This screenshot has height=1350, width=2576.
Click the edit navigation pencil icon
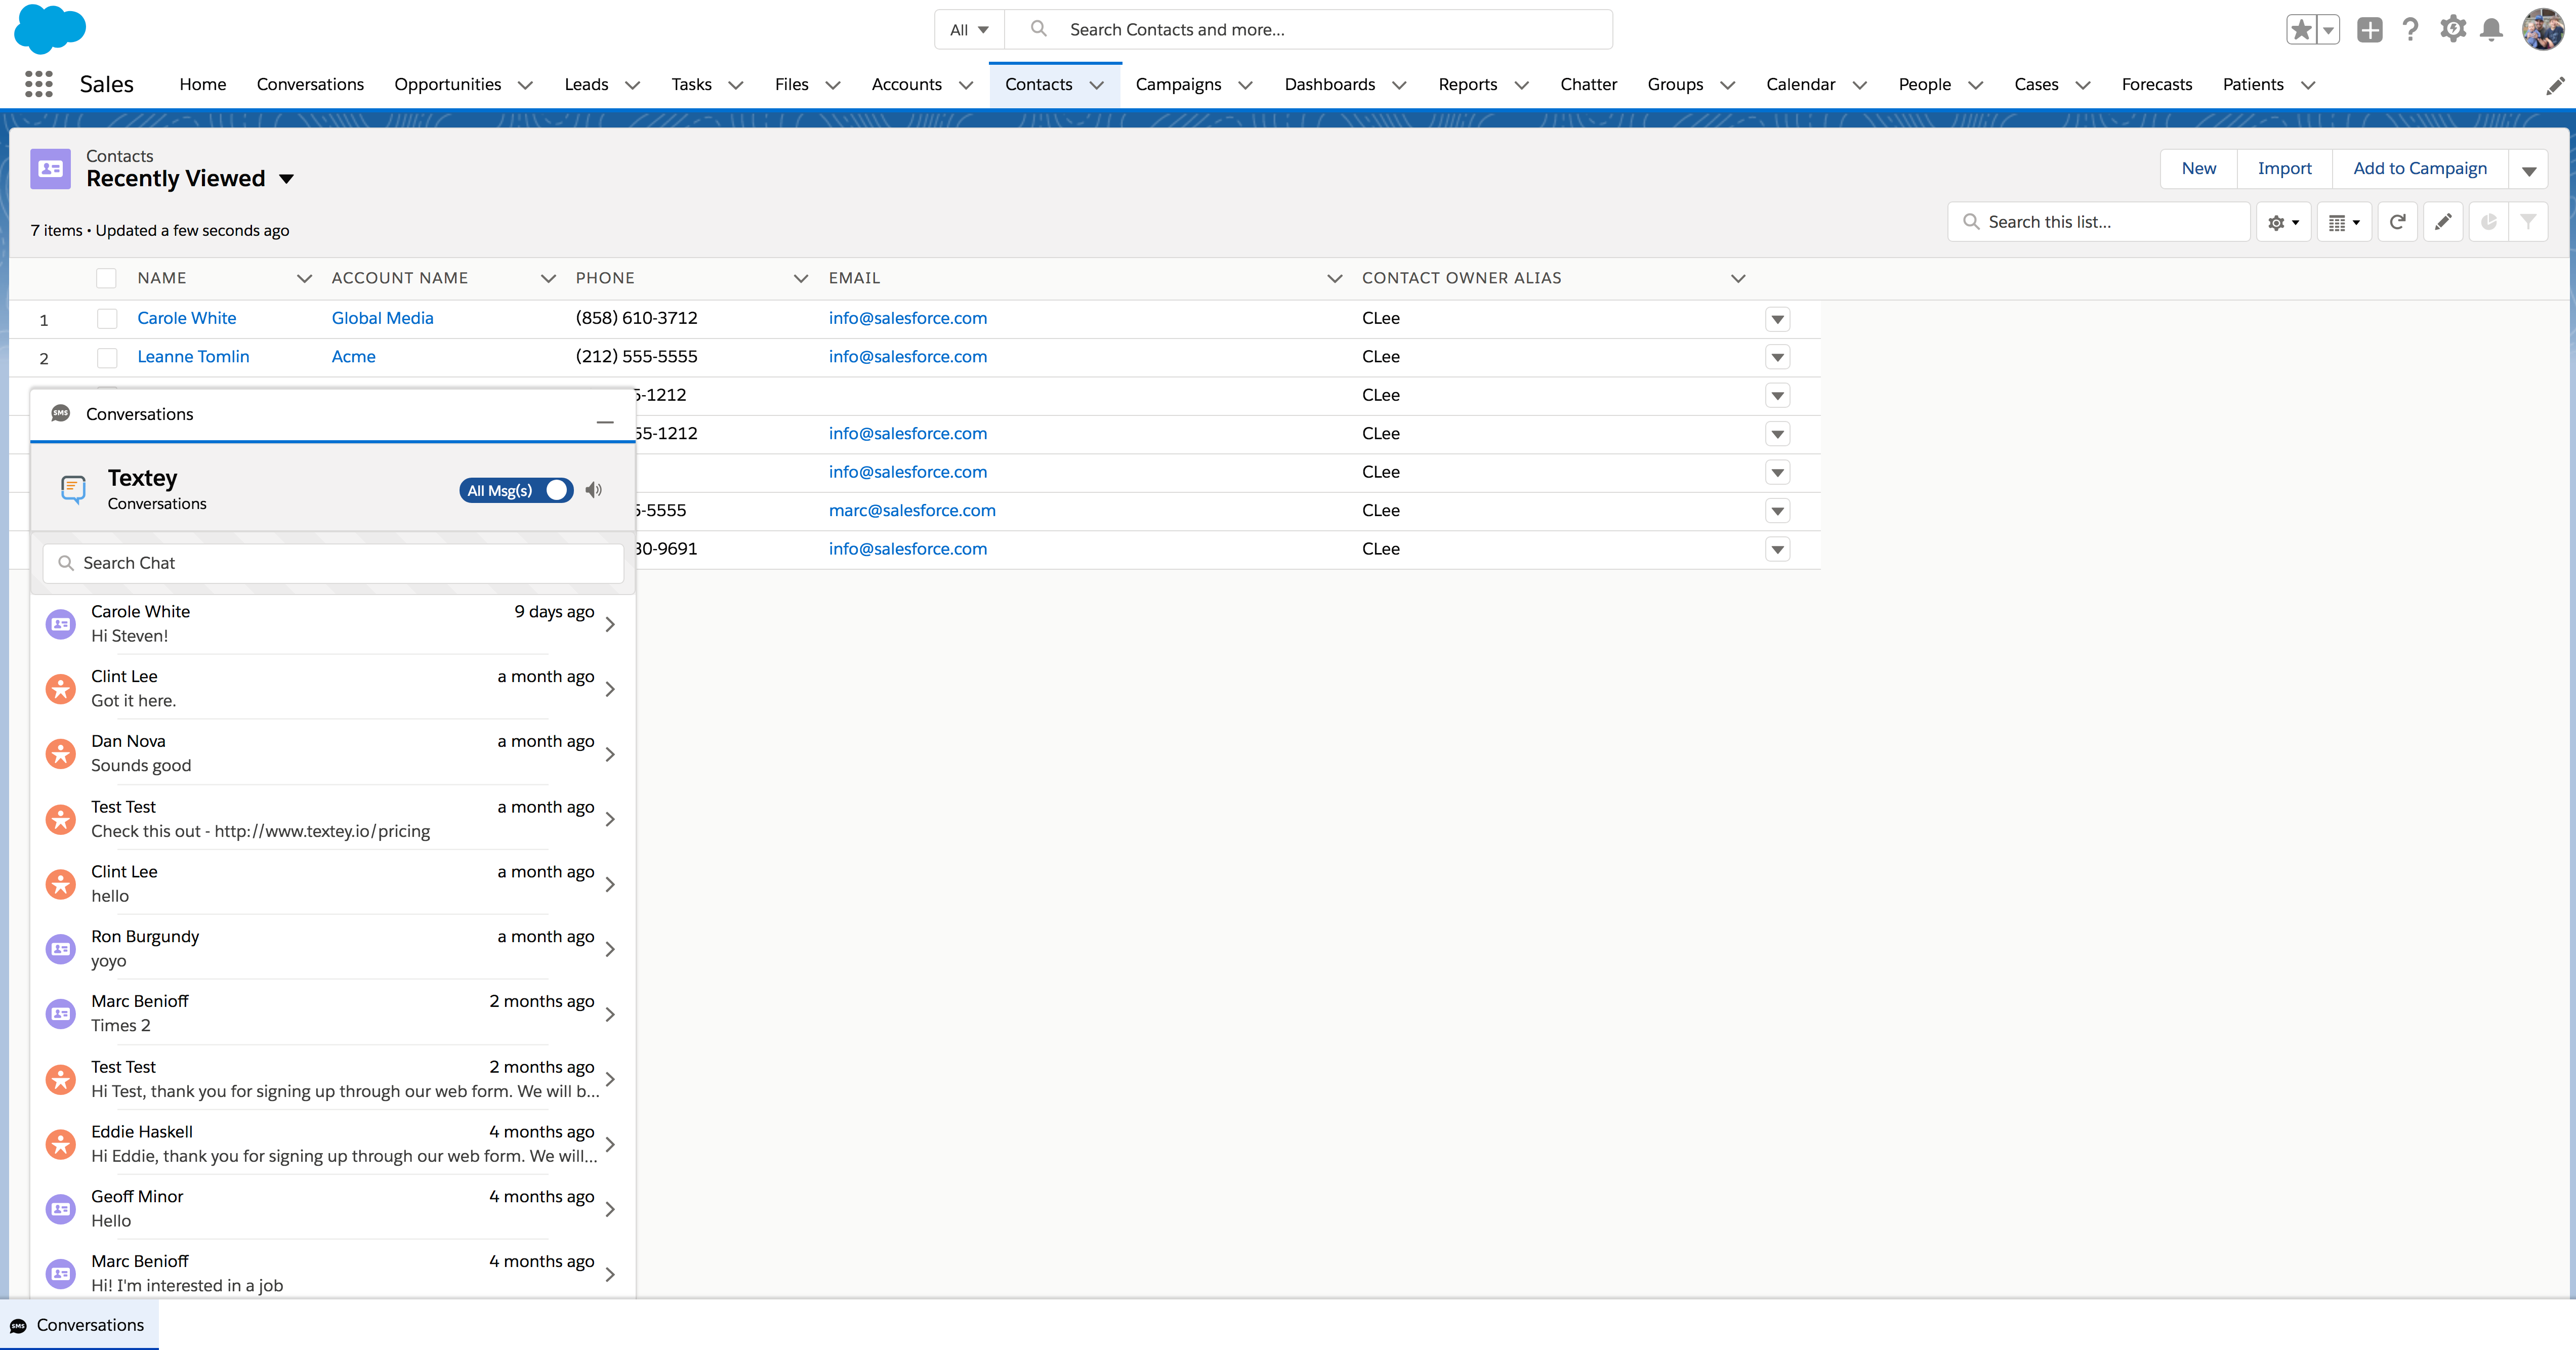point(2554,85)
